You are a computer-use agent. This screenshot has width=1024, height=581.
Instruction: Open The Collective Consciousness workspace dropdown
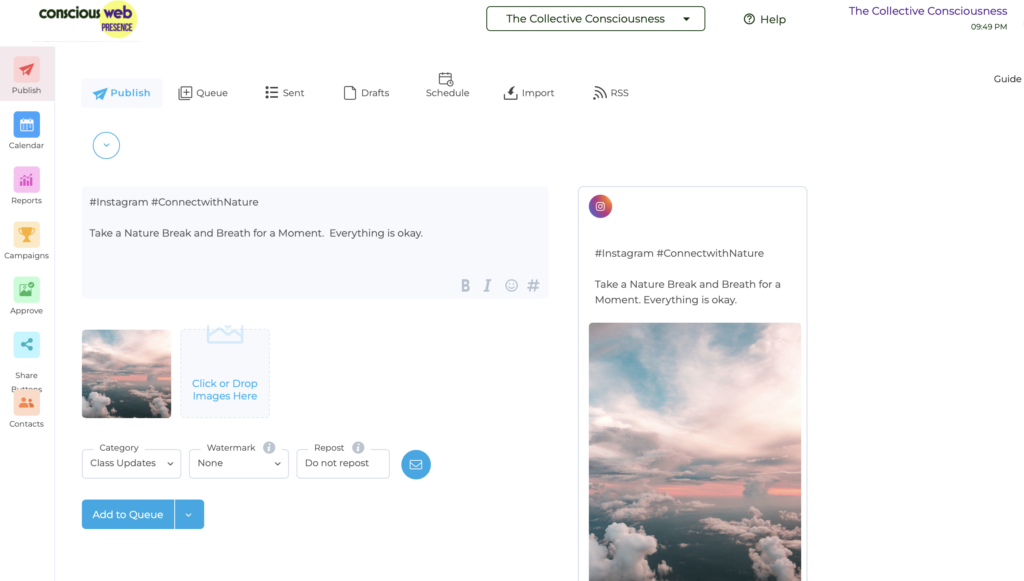click(x=595, y=19)
